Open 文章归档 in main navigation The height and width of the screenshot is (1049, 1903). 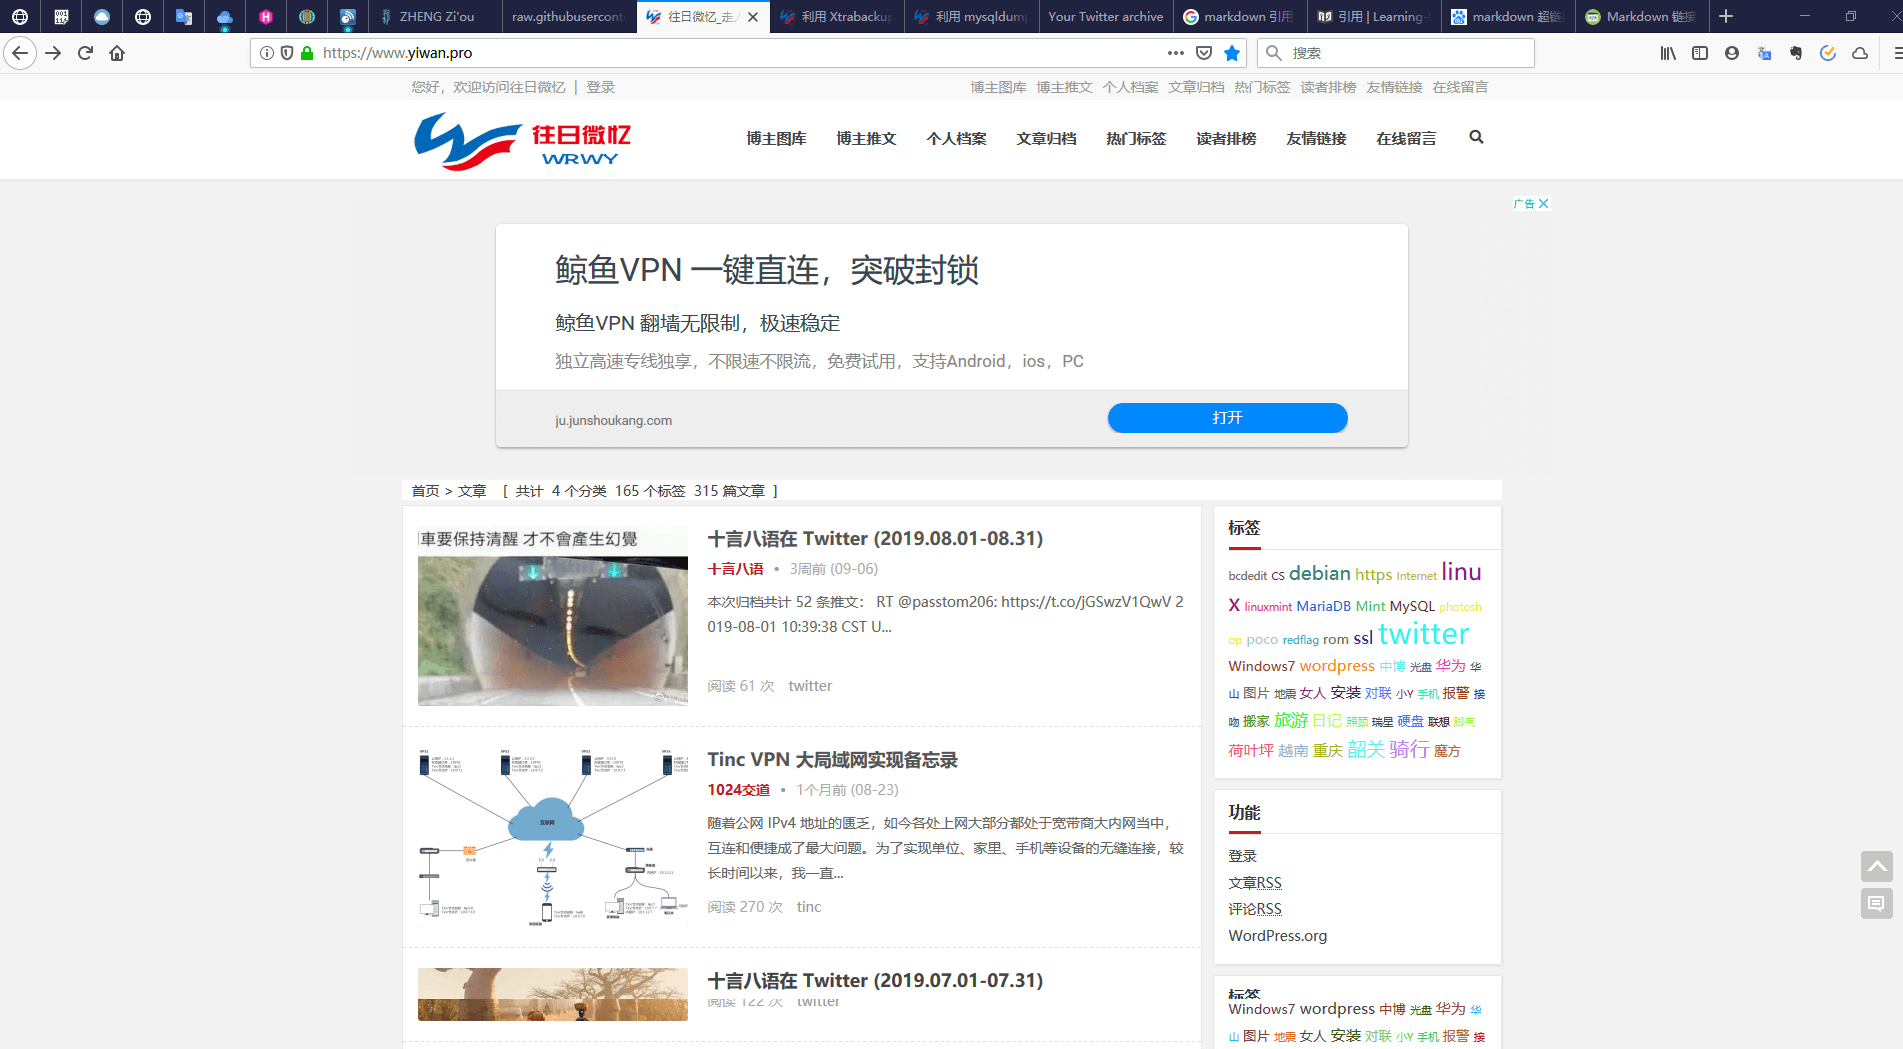tap(1046, 139)
